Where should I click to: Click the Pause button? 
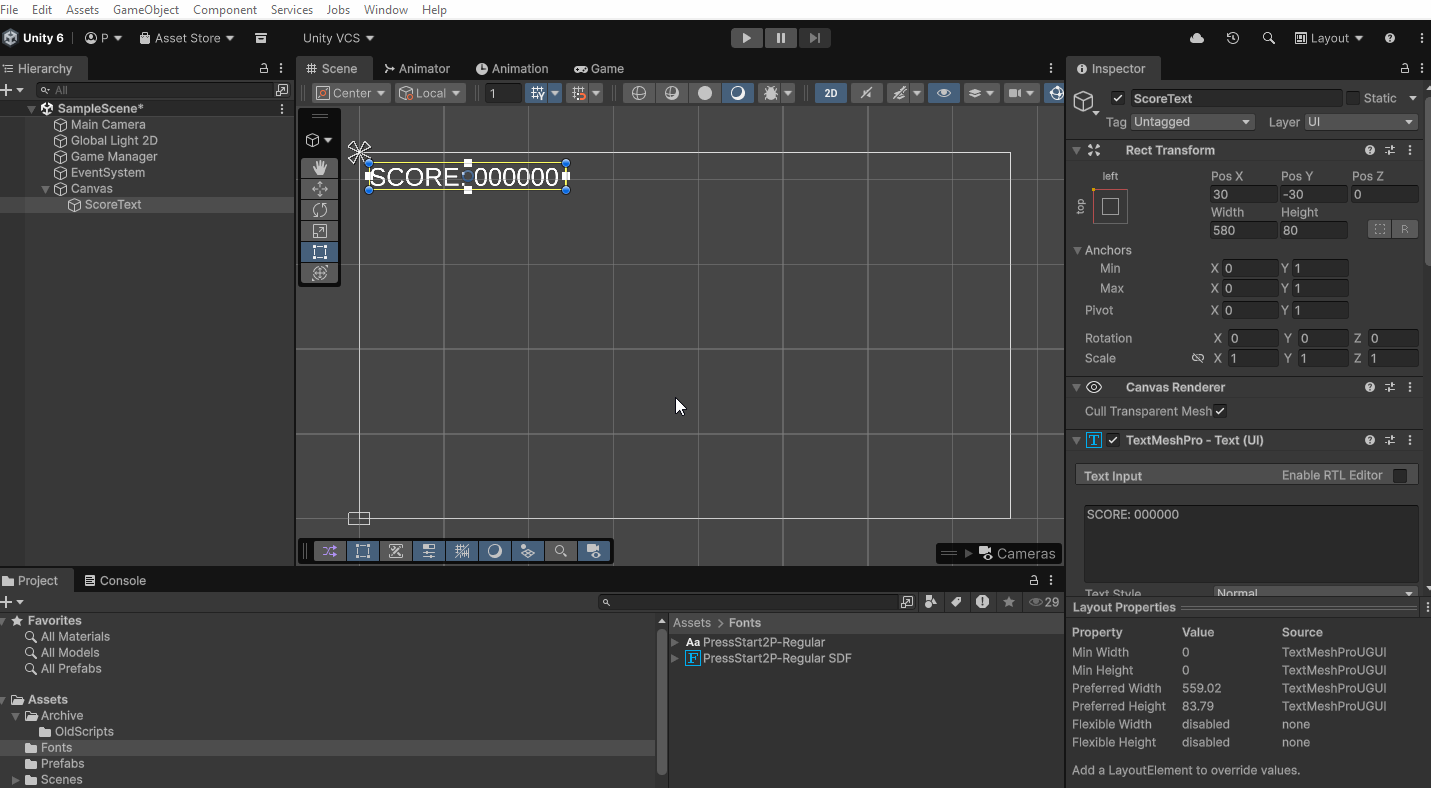781,38
